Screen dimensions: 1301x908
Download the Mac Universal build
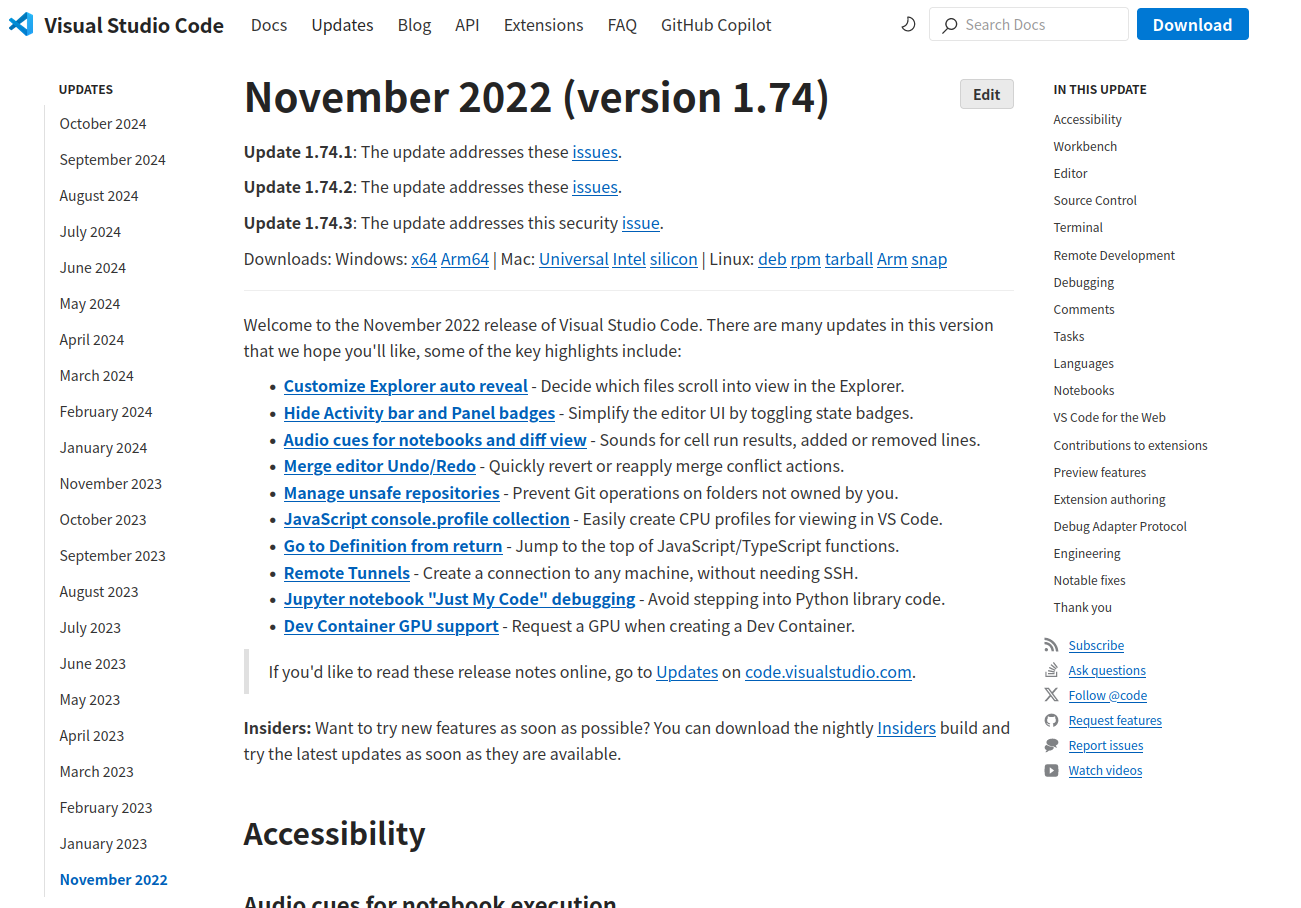tap(574, 259)
